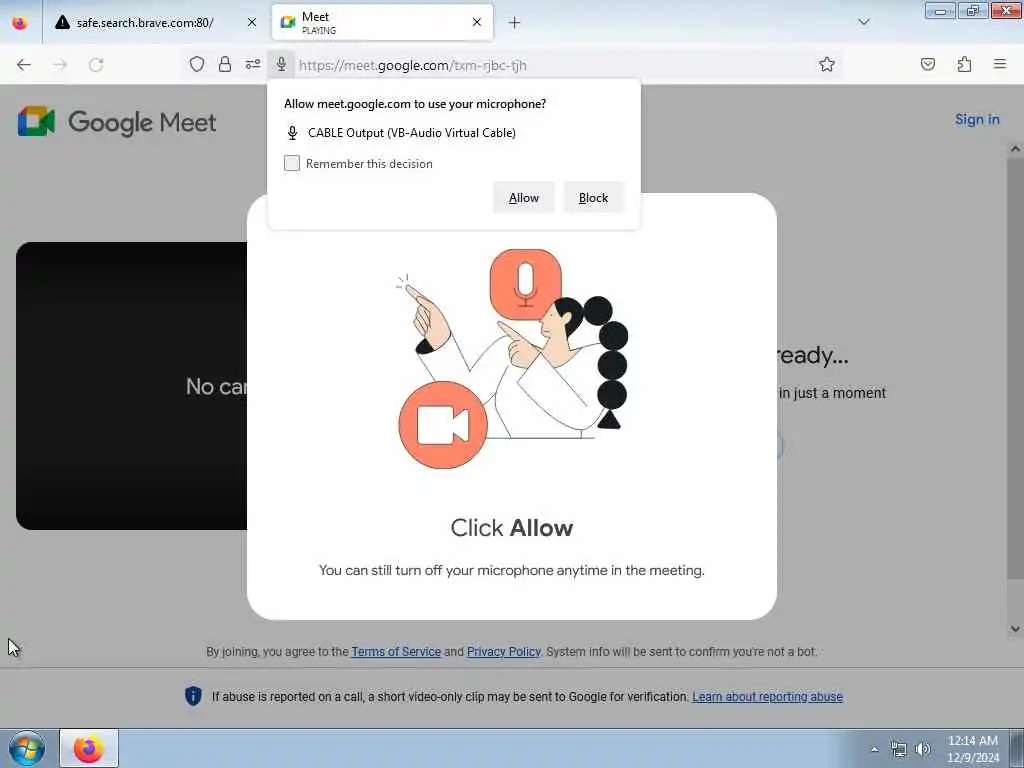Open the Extensions puzzle icon
This screenshot has height=768, width=1024.
(x=964, y=64)
